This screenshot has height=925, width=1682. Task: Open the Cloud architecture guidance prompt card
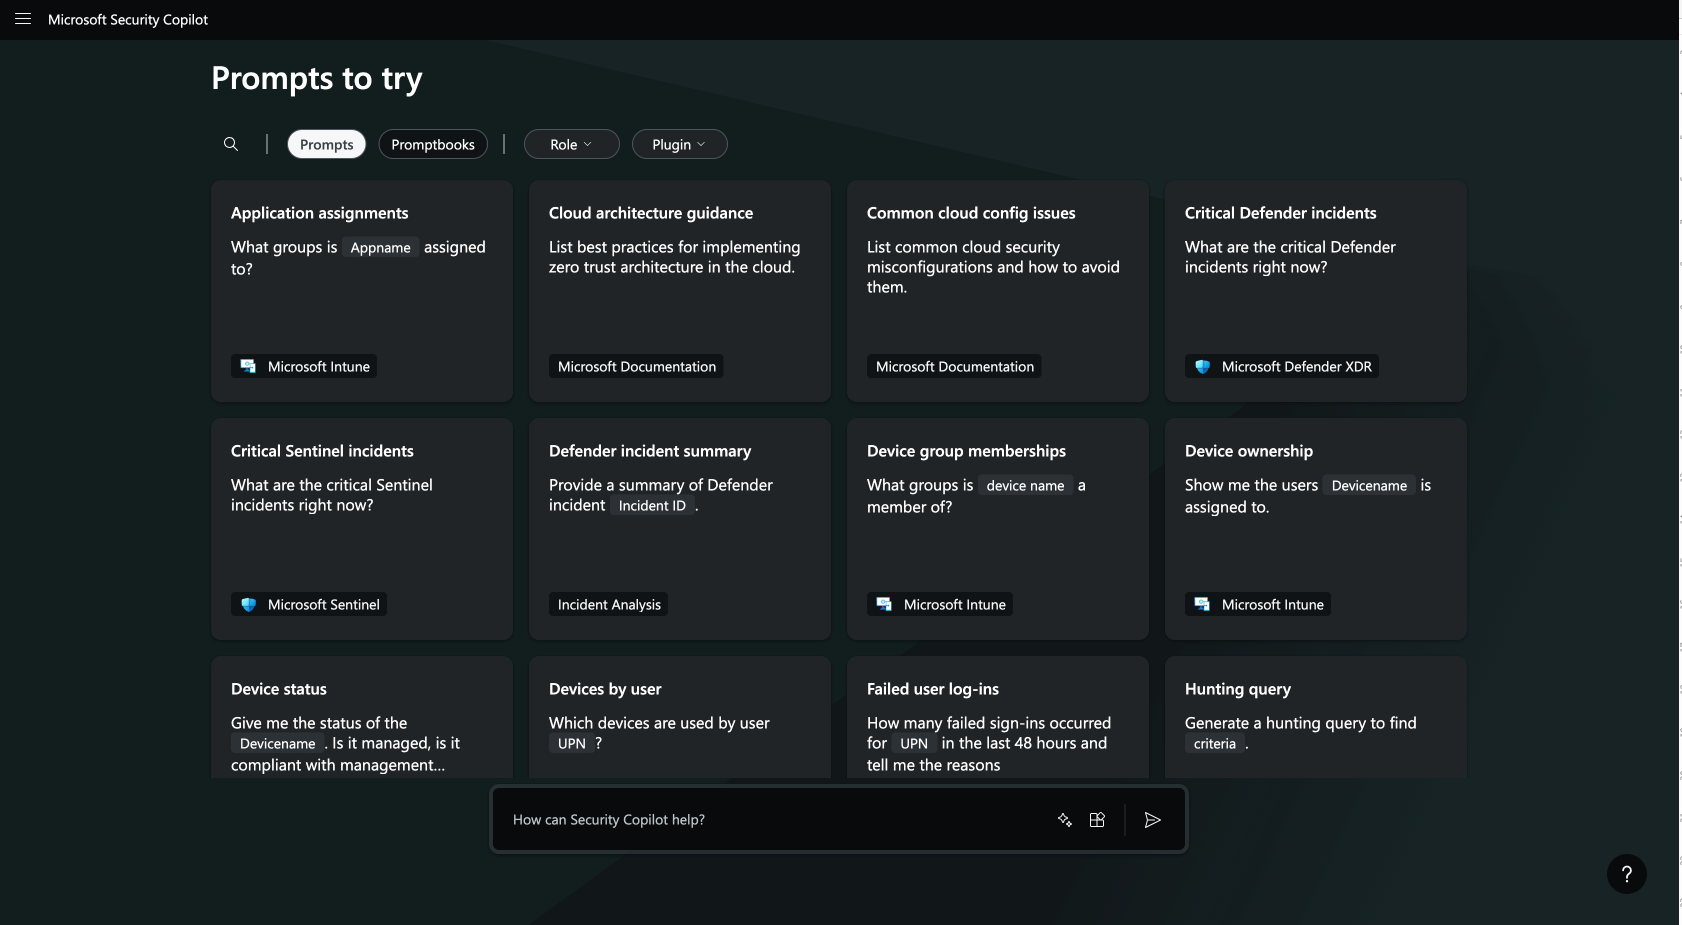(x=679, y=290)
